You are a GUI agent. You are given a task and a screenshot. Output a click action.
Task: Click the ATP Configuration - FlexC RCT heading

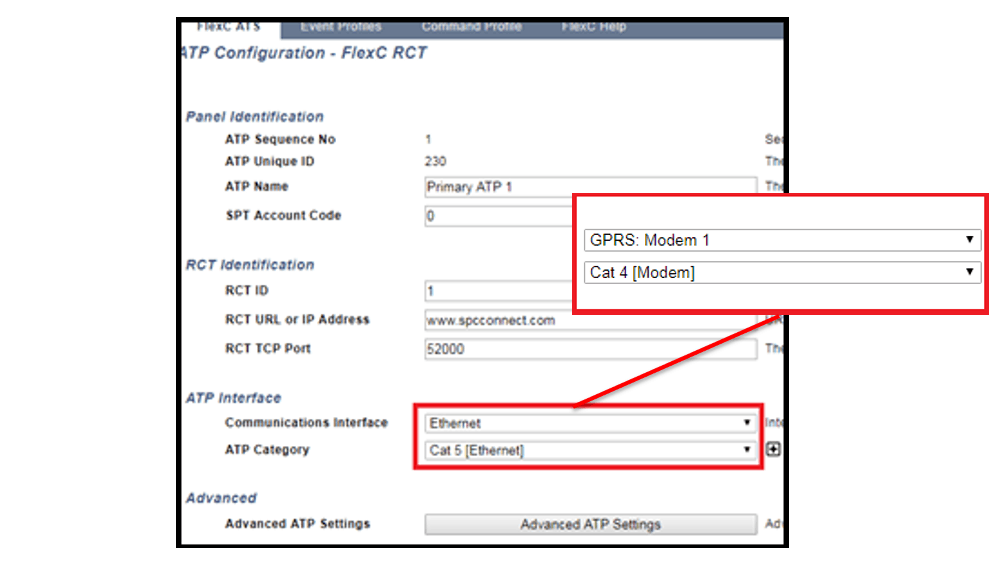(x=304, y=53)
